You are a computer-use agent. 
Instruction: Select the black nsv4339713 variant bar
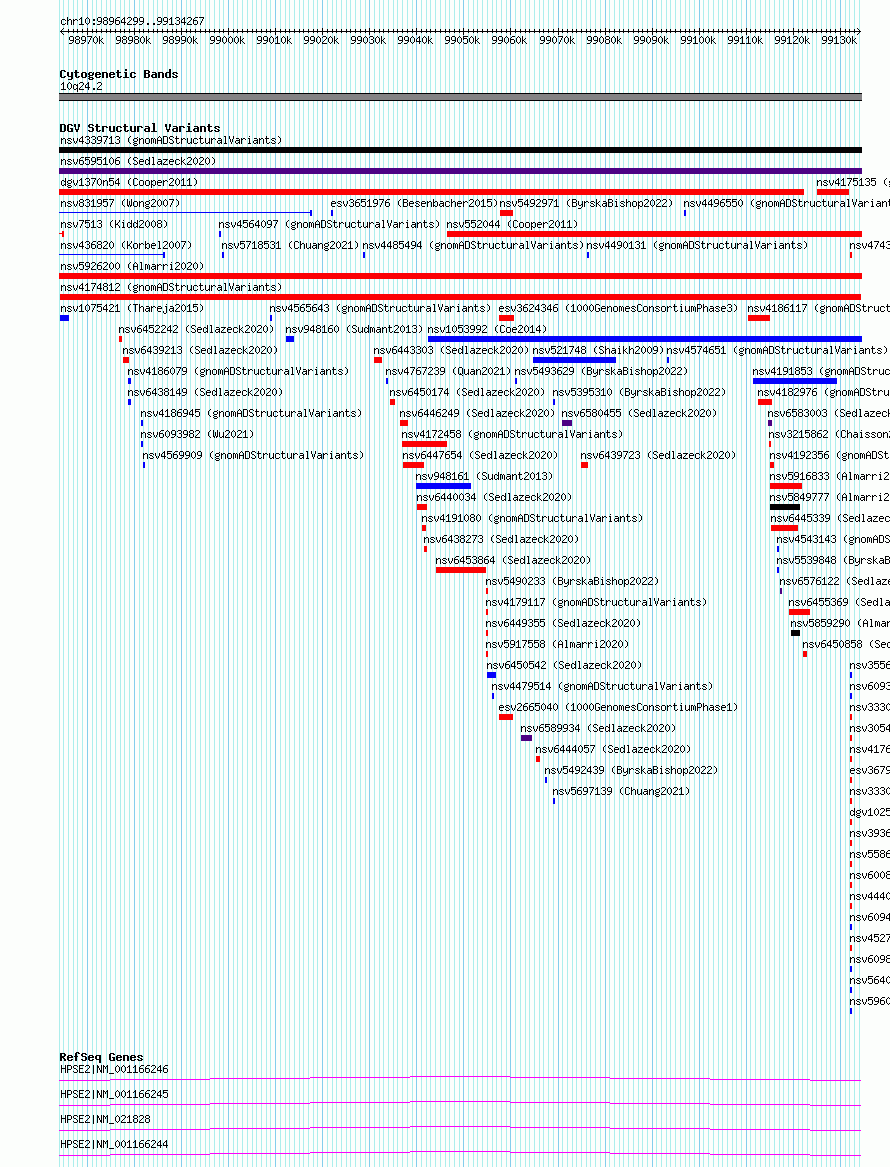461,150
